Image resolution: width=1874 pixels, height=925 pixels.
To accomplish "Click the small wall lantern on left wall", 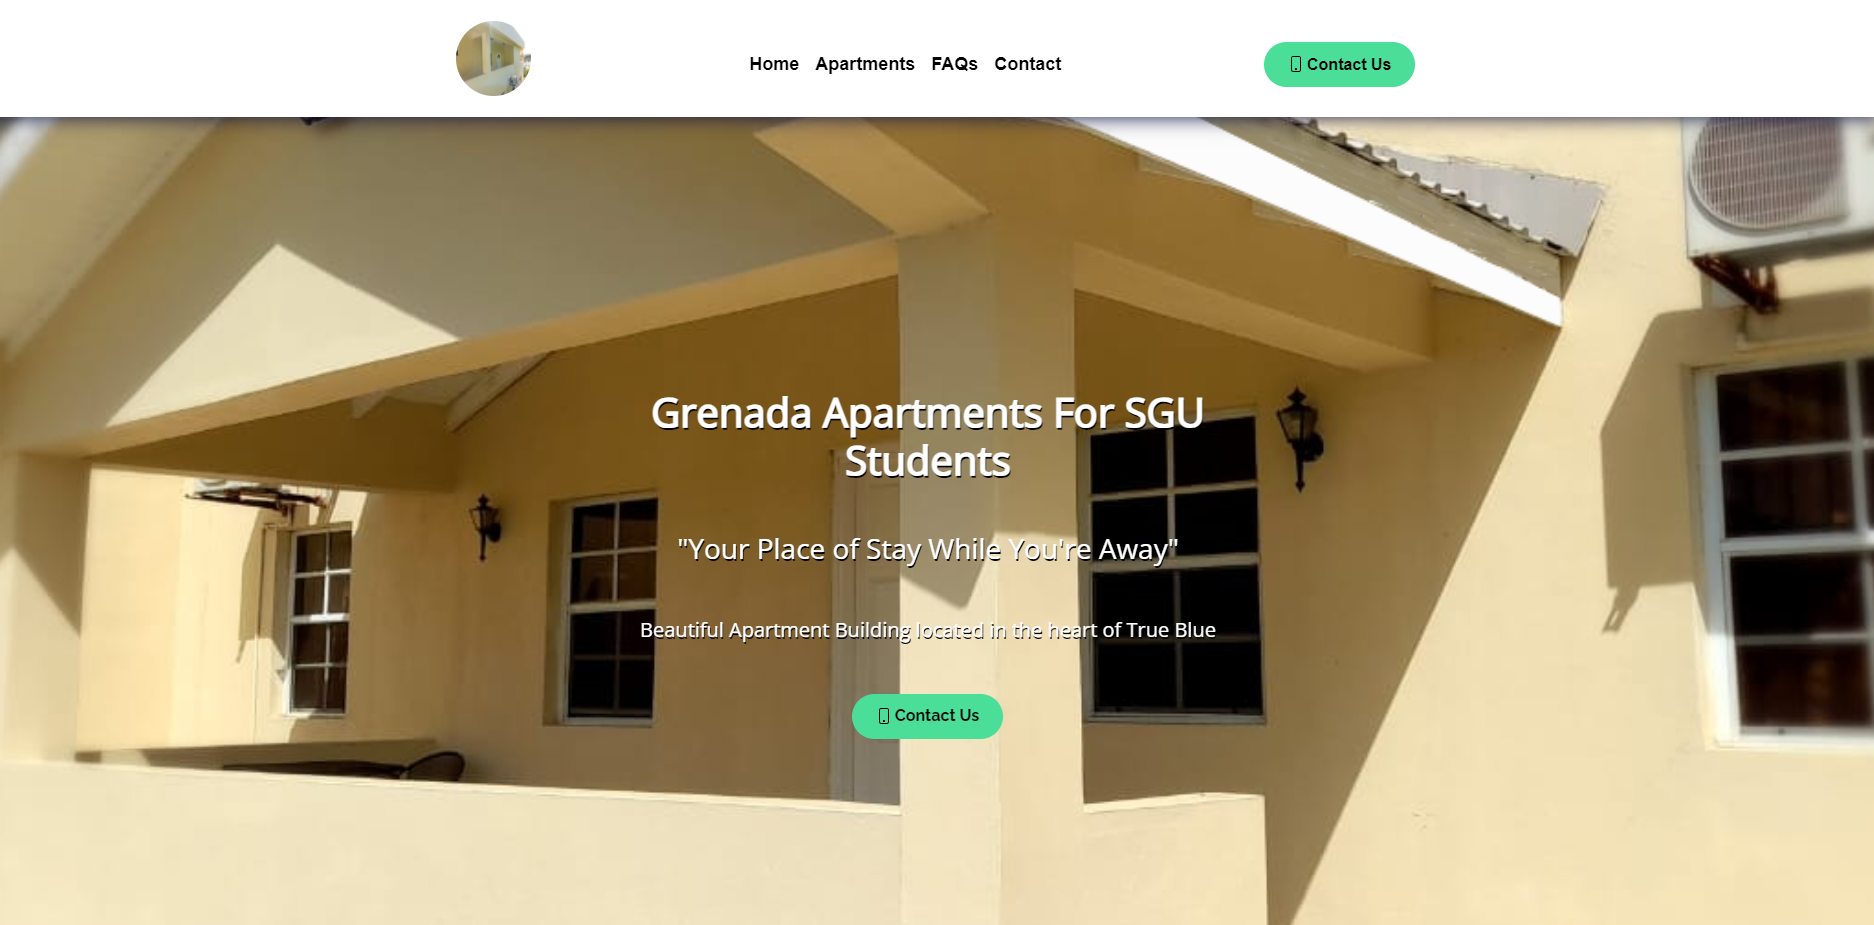I will 485,525.
